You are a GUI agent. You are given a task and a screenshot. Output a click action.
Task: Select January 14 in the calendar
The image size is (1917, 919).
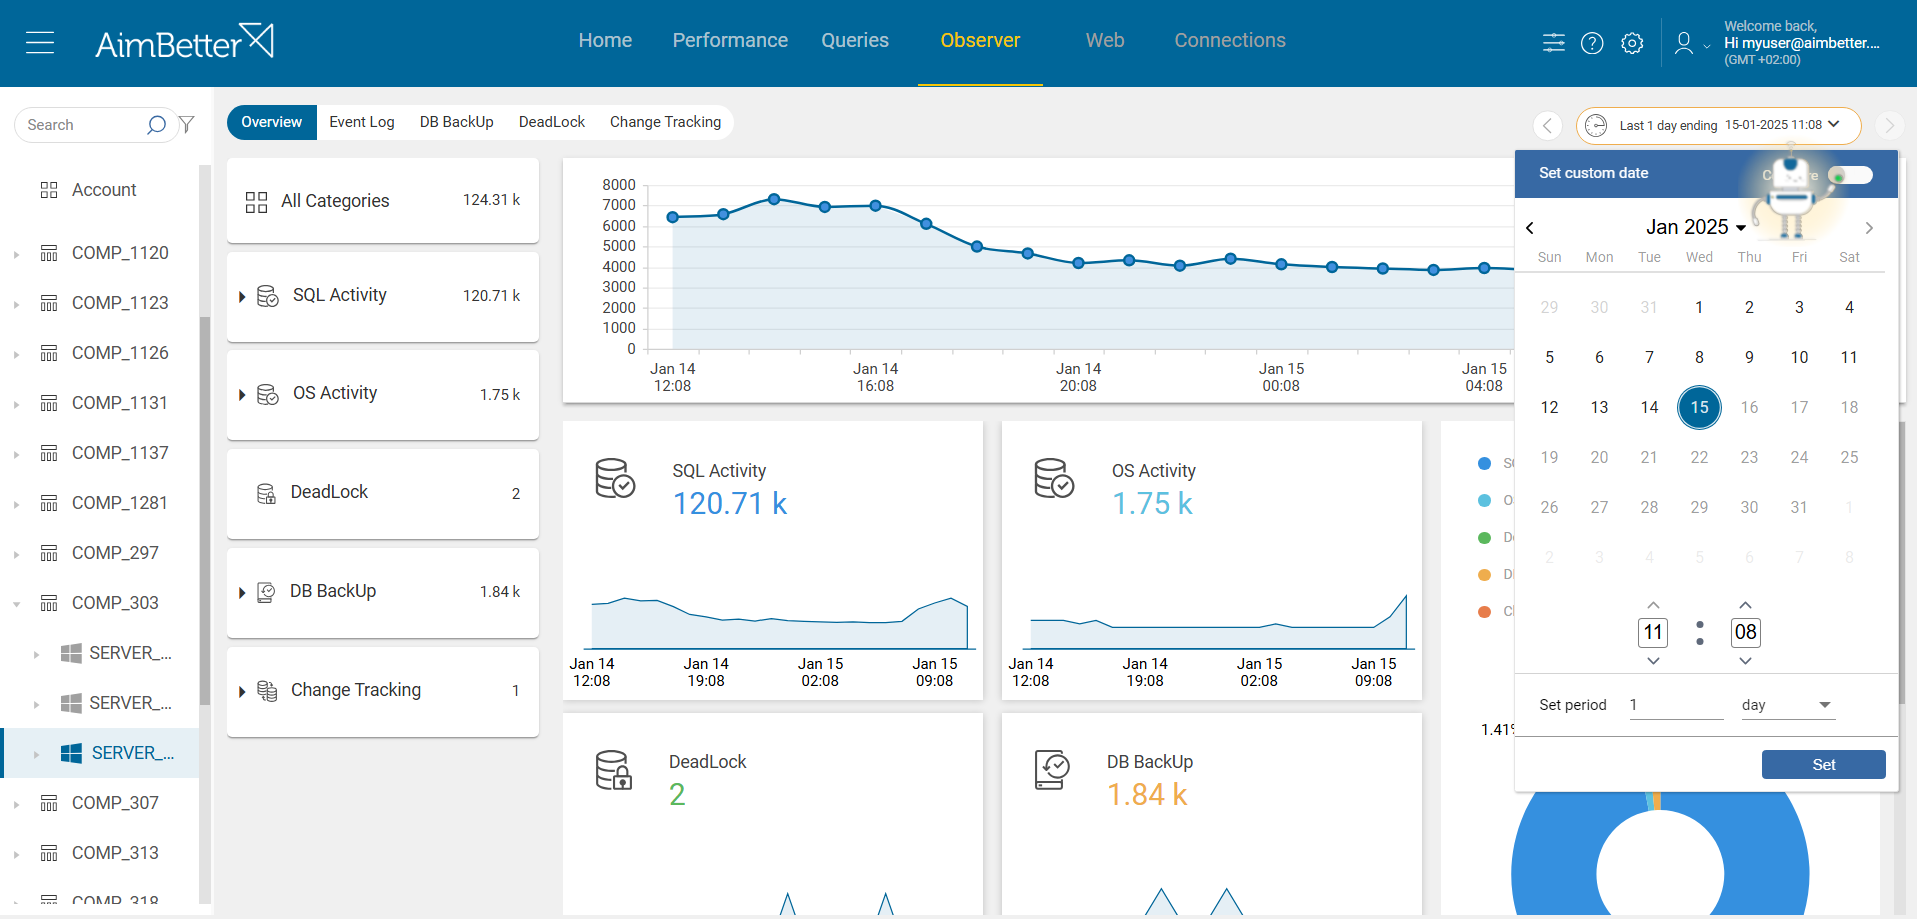coord(1650,407)
